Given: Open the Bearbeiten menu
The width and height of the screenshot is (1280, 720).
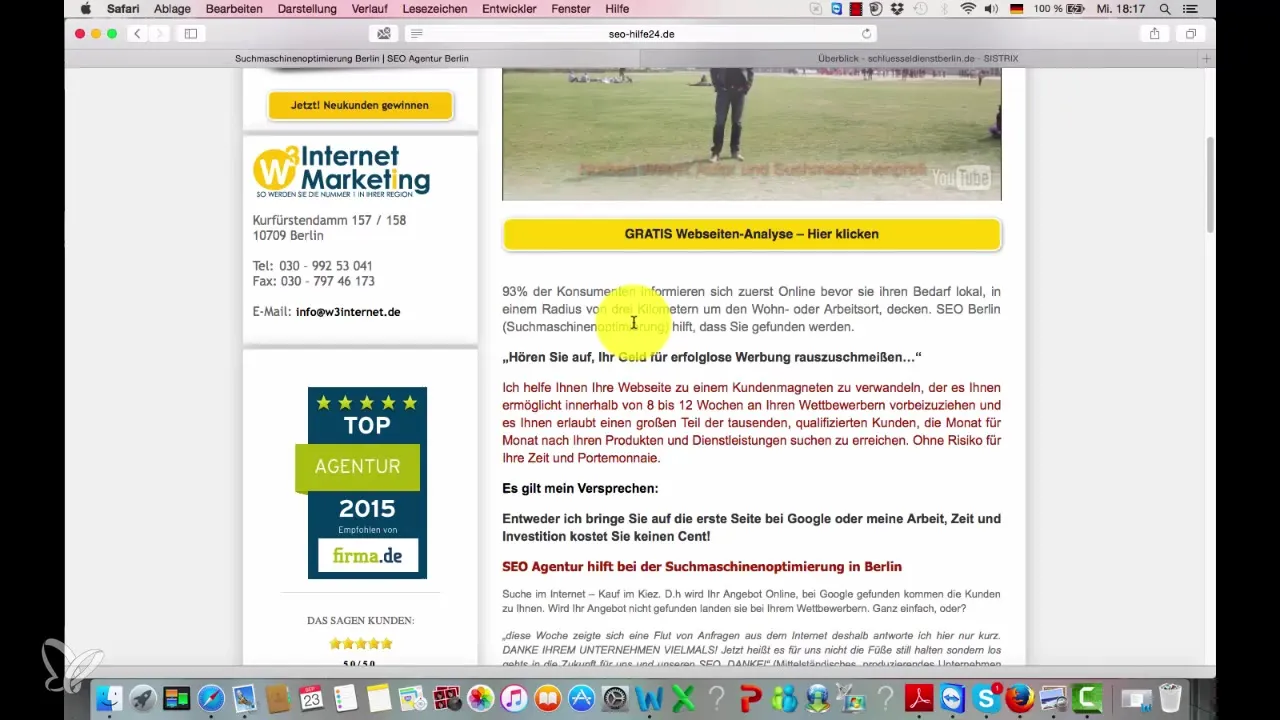Looking at the screenshot, I should (234, 9).
